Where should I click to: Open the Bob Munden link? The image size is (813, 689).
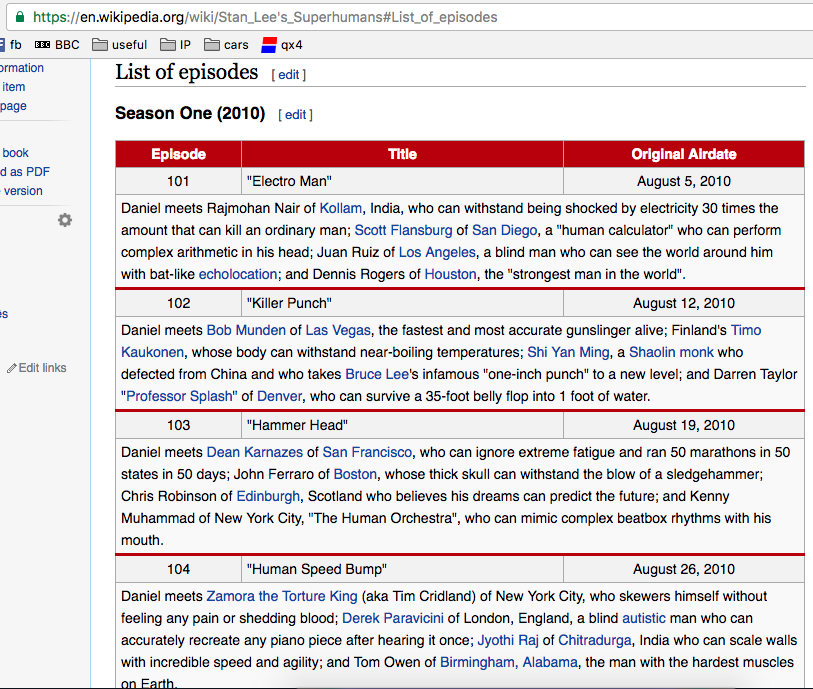click(246, 330)
